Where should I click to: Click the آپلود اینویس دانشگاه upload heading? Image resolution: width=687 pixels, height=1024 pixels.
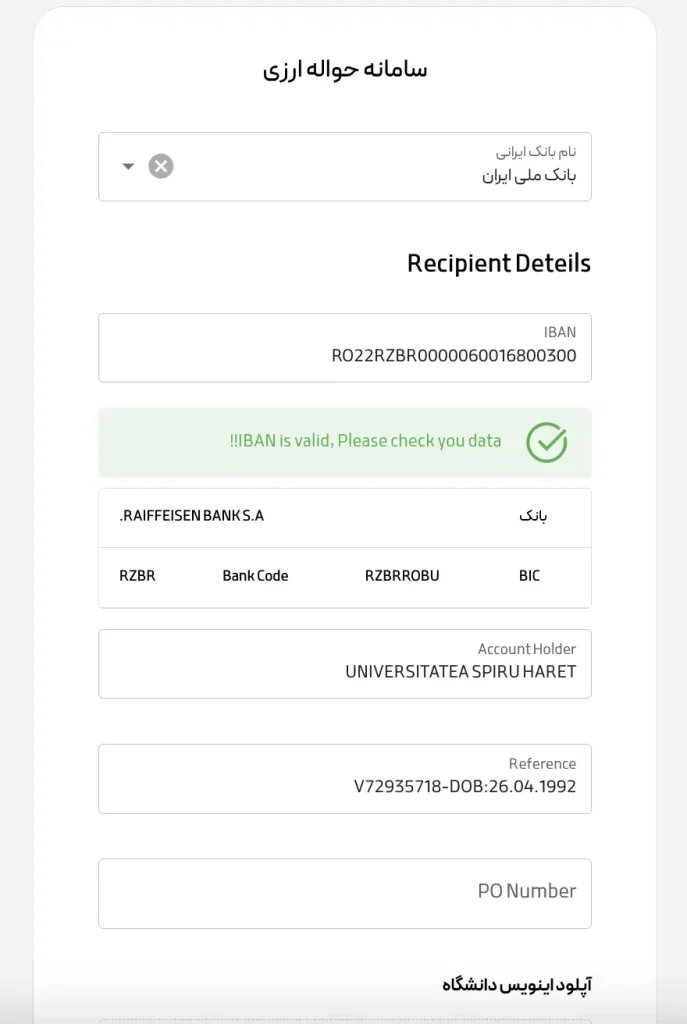(517, 984)
